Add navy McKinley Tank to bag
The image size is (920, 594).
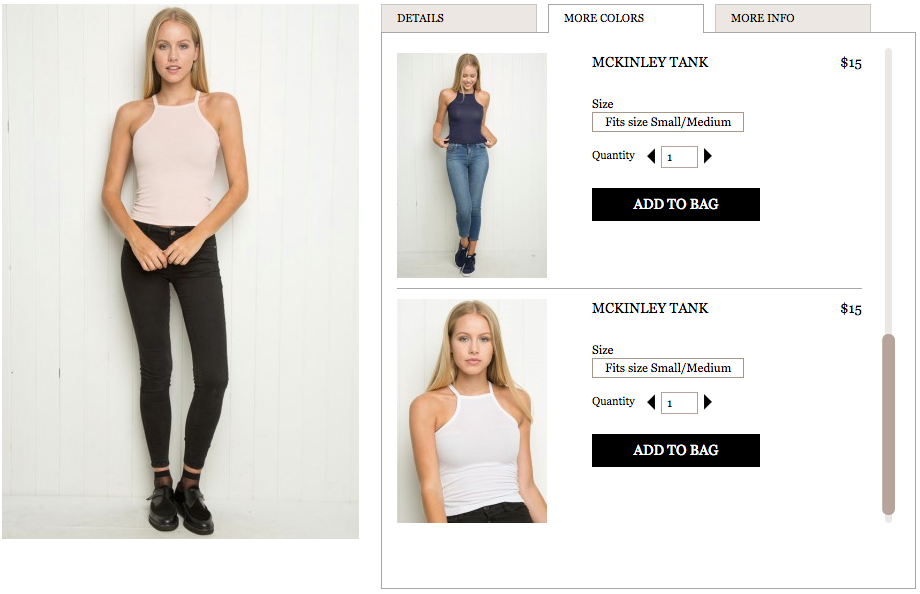(x=676, y=204)
